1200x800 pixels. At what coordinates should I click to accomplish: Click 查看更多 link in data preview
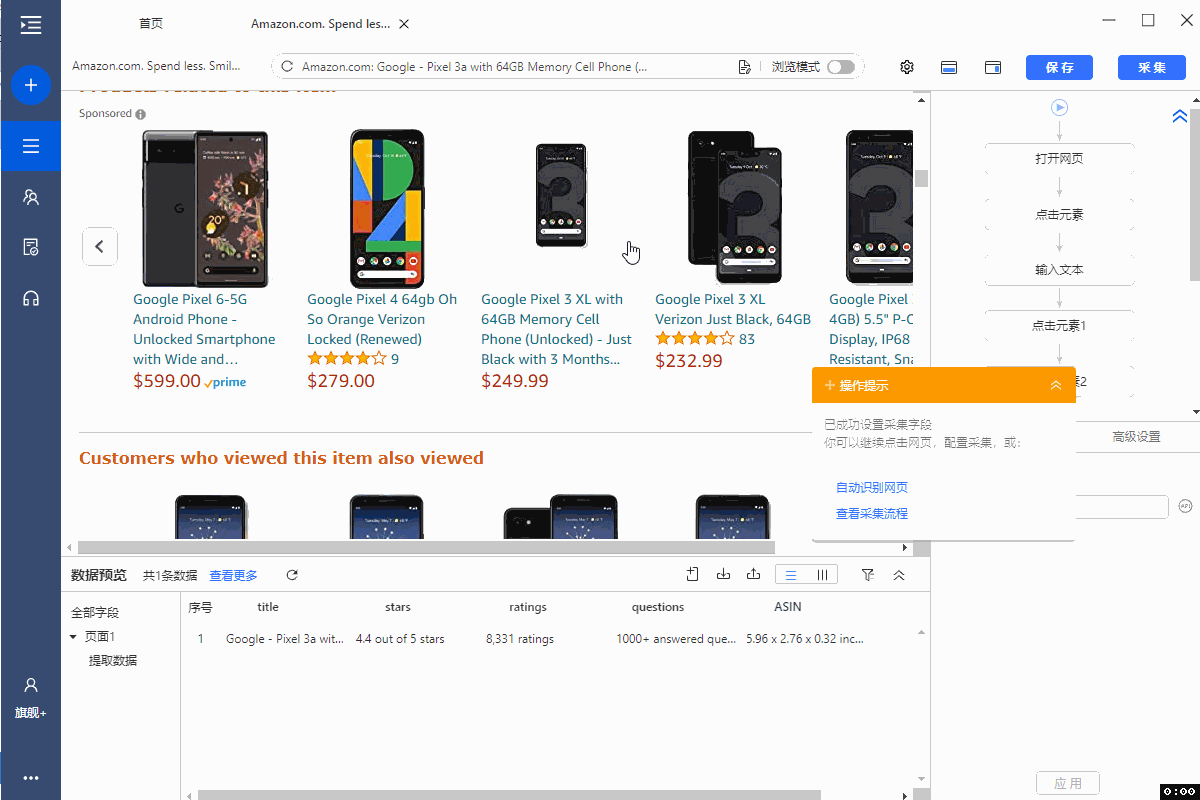233,575
